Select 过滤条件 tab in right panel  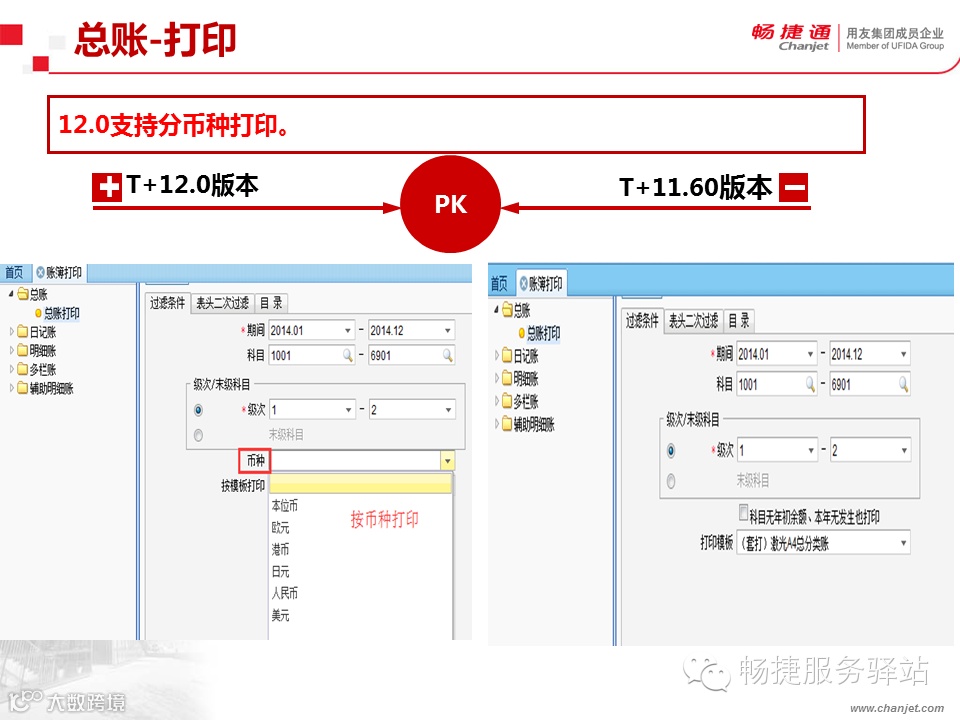point(642,320)
